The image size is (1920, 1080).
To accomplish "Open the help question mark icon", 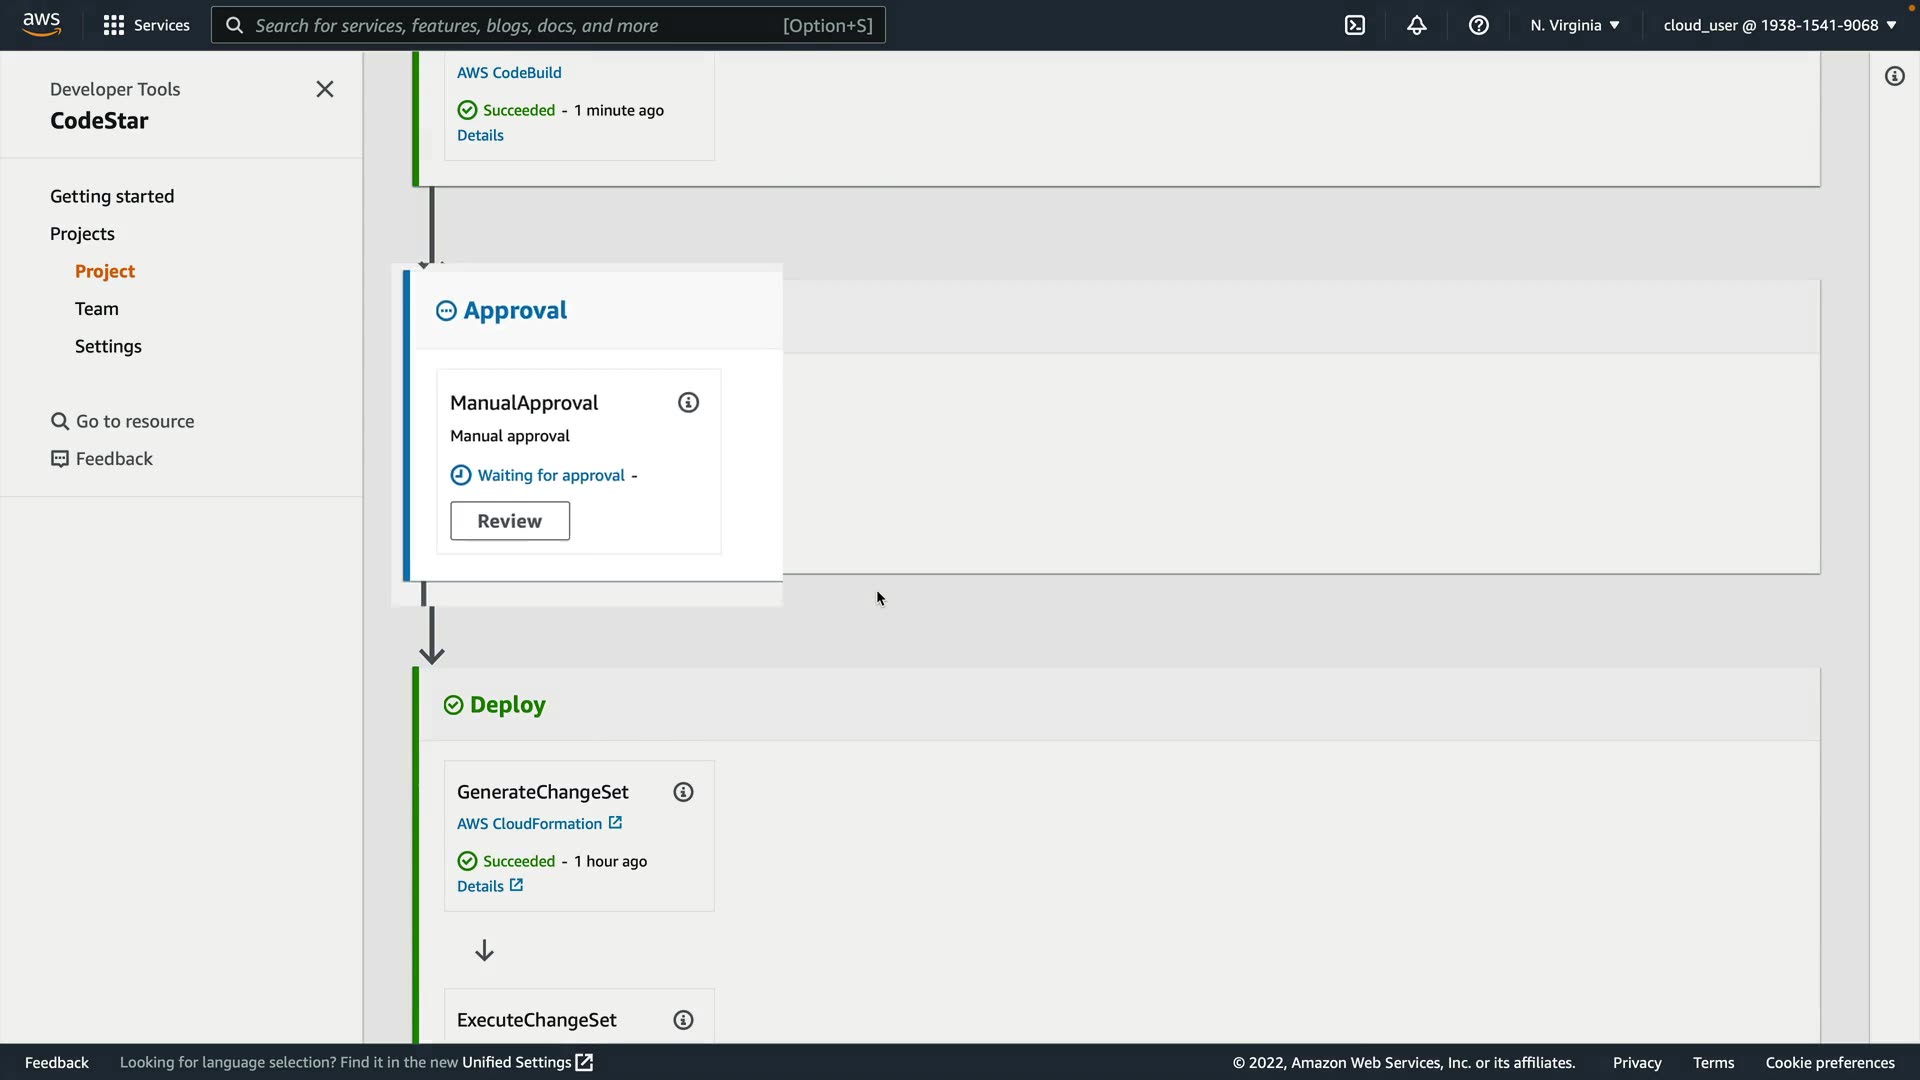I will coord(1478,25).
